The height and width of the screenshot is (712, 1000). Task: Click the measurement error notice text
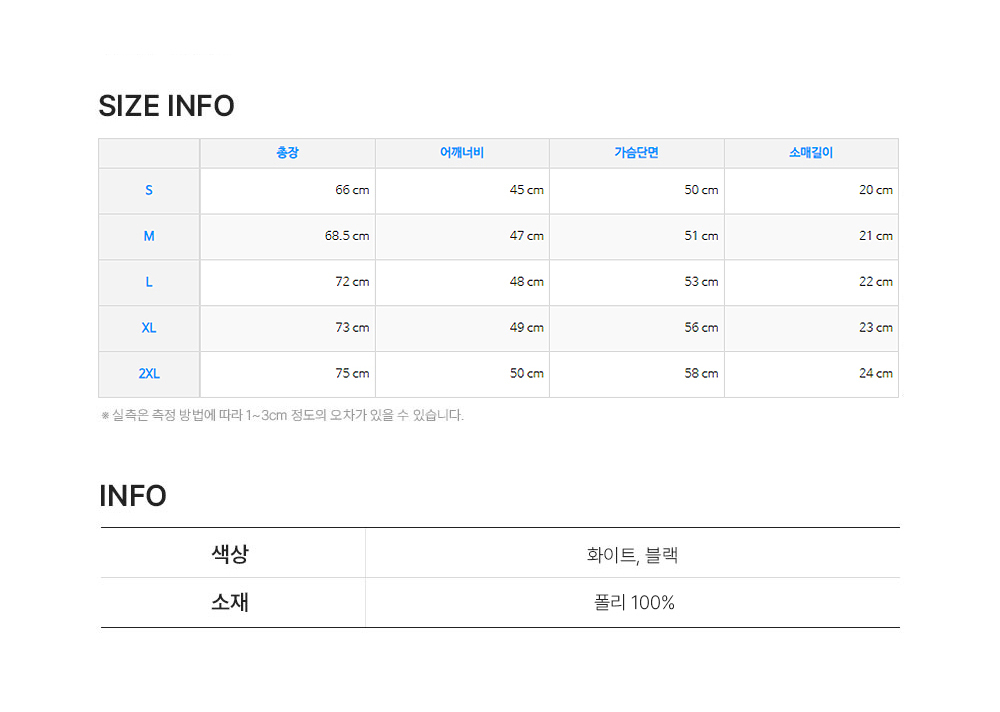click(282, 415)
